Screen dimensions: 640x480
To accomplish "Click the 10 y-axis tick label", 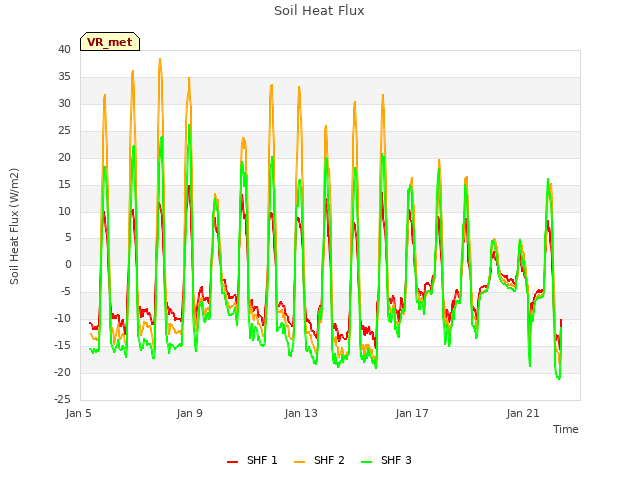I will [64, 211].
